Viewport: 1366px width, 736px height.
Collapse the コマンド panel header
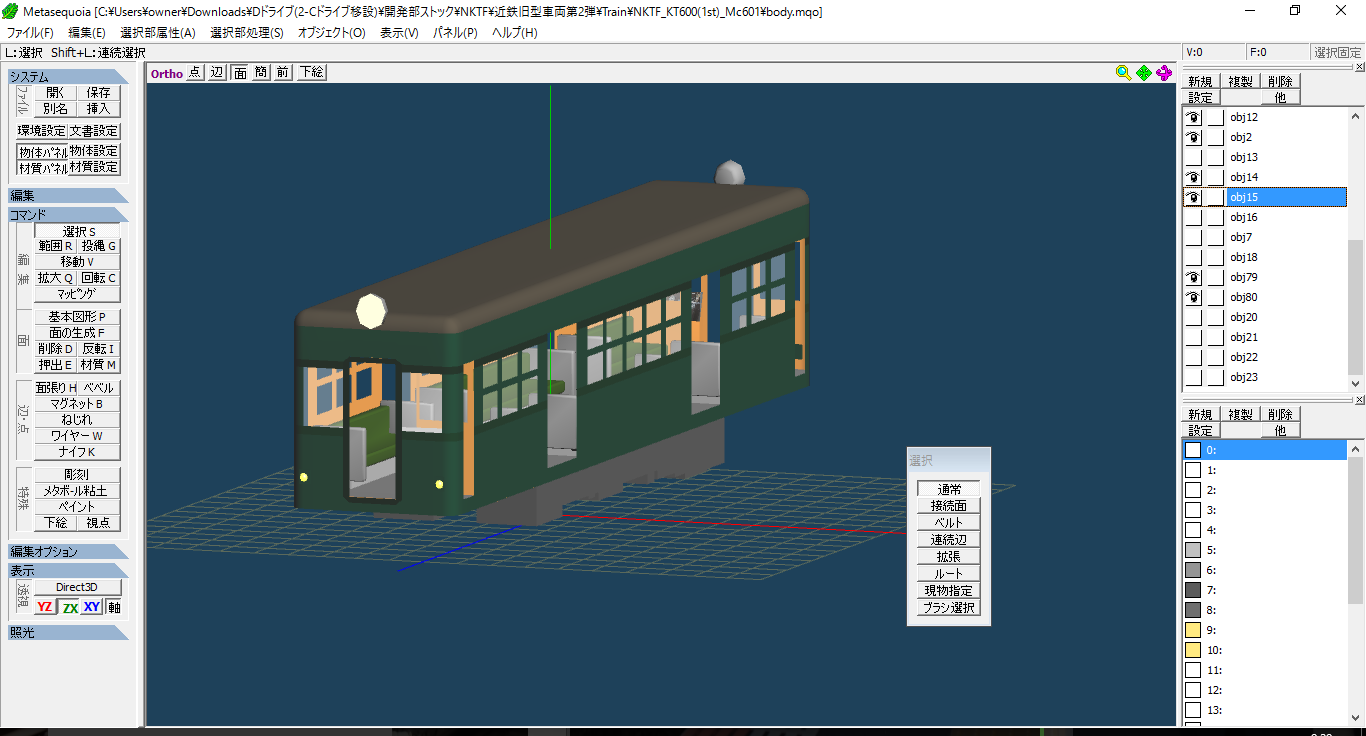[68, 215]
